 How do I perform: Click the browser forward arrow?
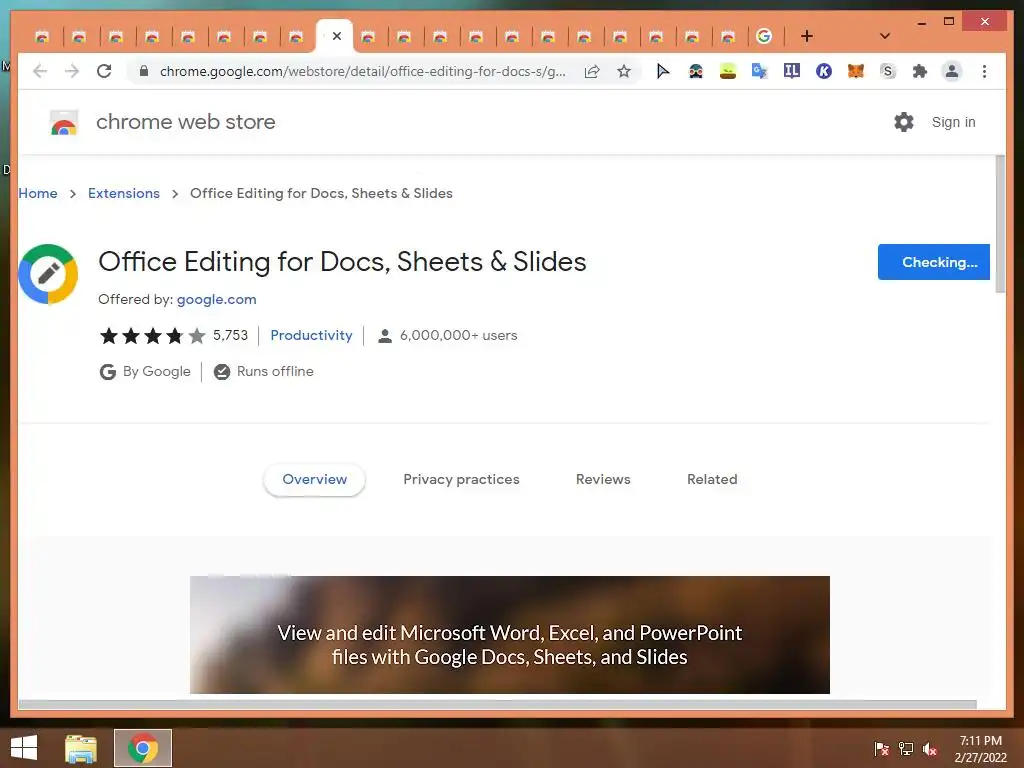pos(72,71)
